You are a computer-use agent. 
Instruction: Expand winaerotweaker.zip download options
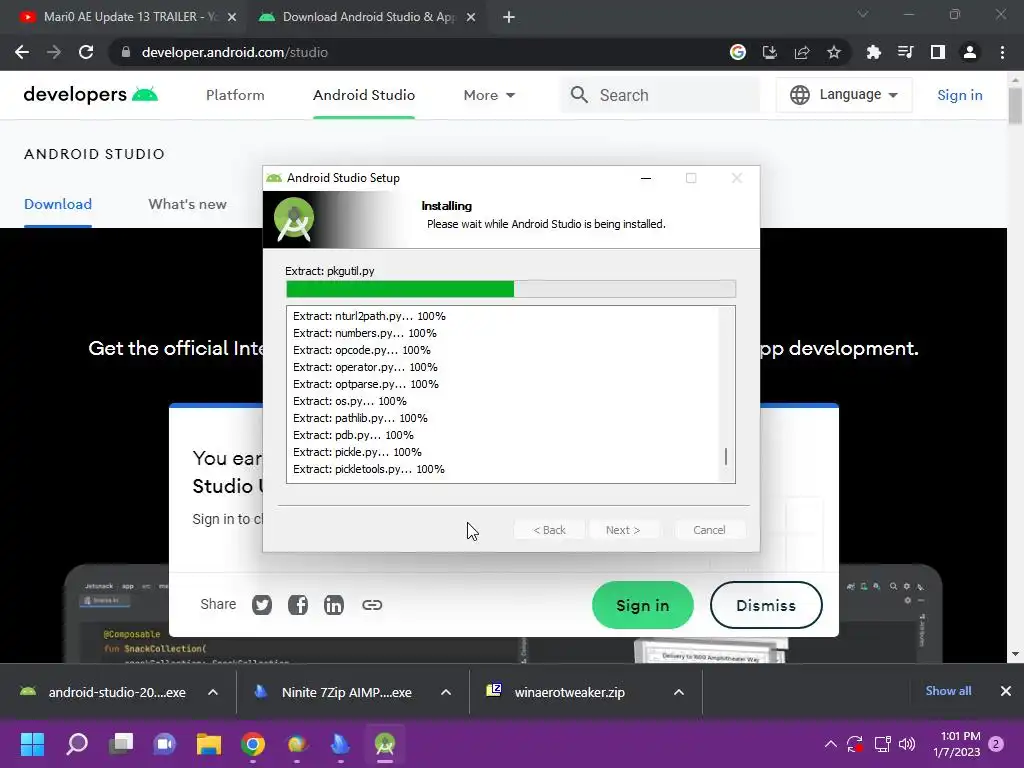pyautogui.click(x=679, y=692)
